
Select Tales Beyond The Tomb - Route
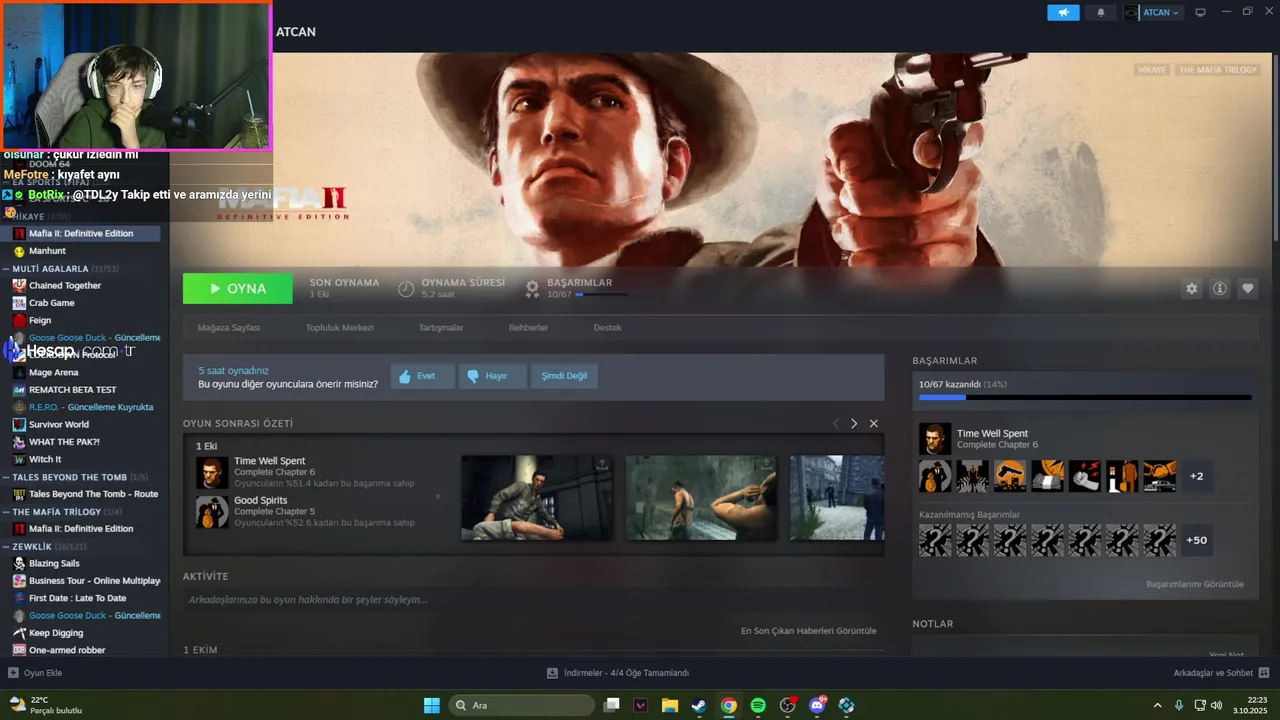pyautogui.click(x=93, y=494)
